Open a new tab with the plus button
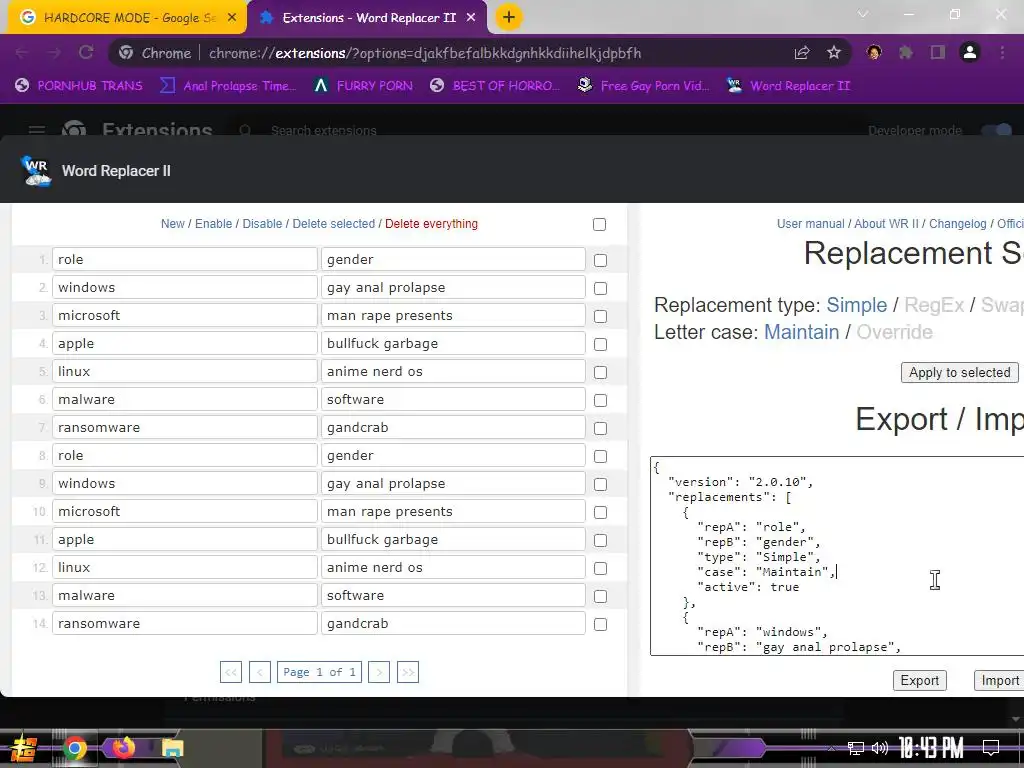Viewport: 1024px width, 768px height. coord(509,17)
